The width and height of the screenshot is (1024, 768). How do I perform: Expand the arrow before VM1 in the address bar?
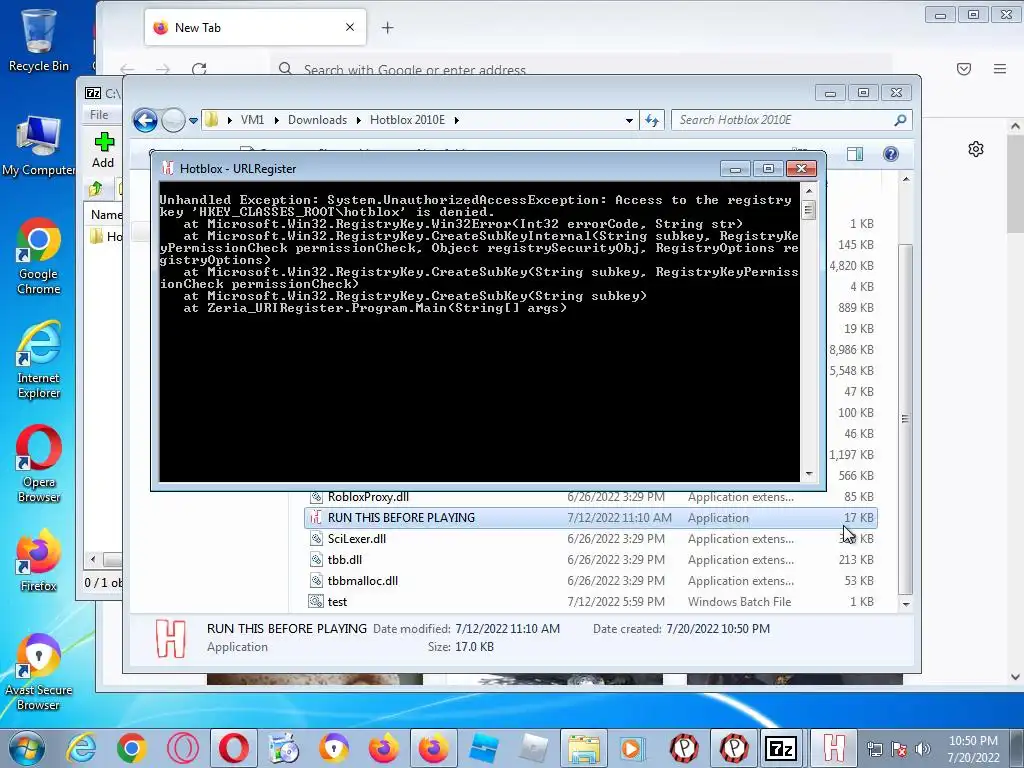pyautogui.click(x=230, y=120)
